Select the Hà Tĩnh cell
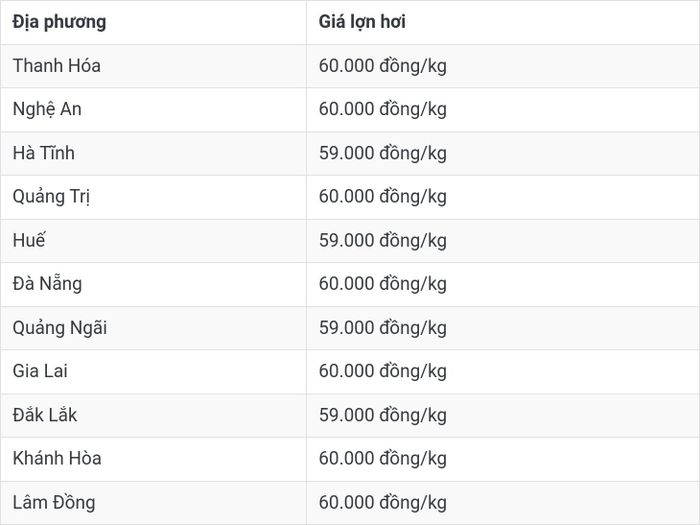Viewport: 700px width, 525px height. 153,153
